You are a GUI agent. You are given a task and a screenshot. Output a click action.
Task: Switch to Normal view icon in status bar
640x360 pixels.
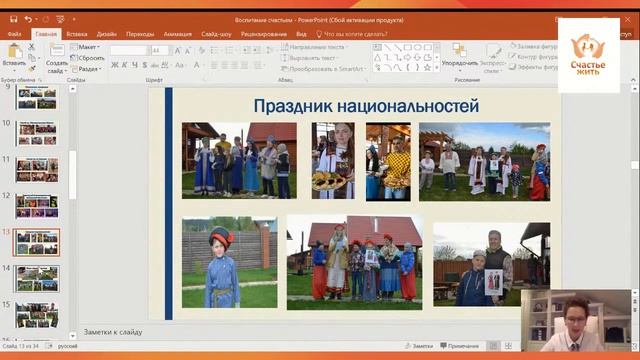[493, 346]
